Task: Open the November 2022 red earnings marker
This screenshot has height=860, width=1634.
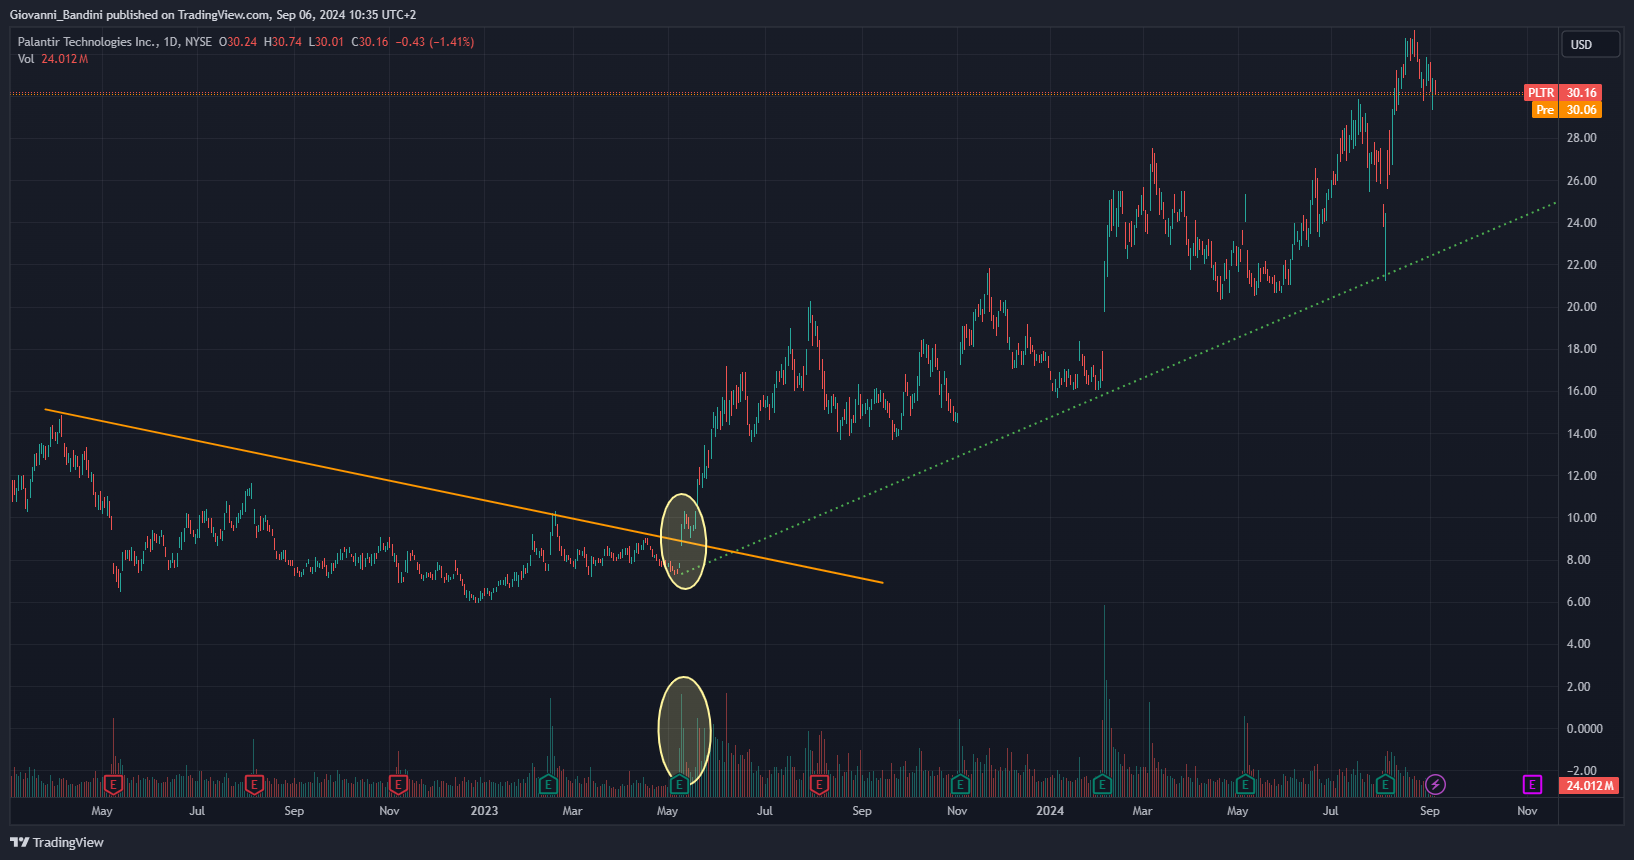Action: point(398,785)
